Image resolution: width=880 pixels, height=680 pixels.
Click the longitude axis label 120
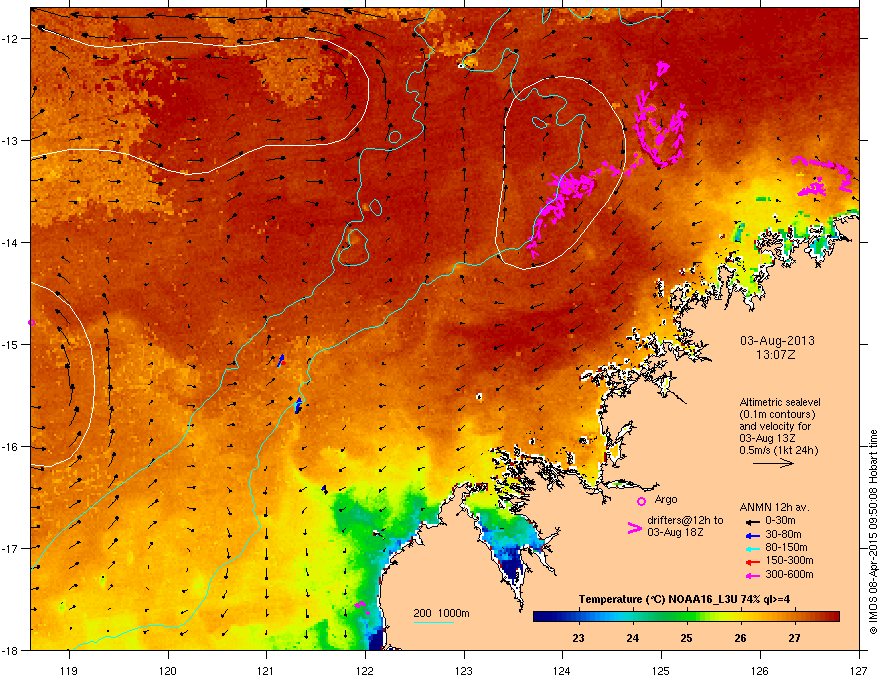tap(168, 671)
